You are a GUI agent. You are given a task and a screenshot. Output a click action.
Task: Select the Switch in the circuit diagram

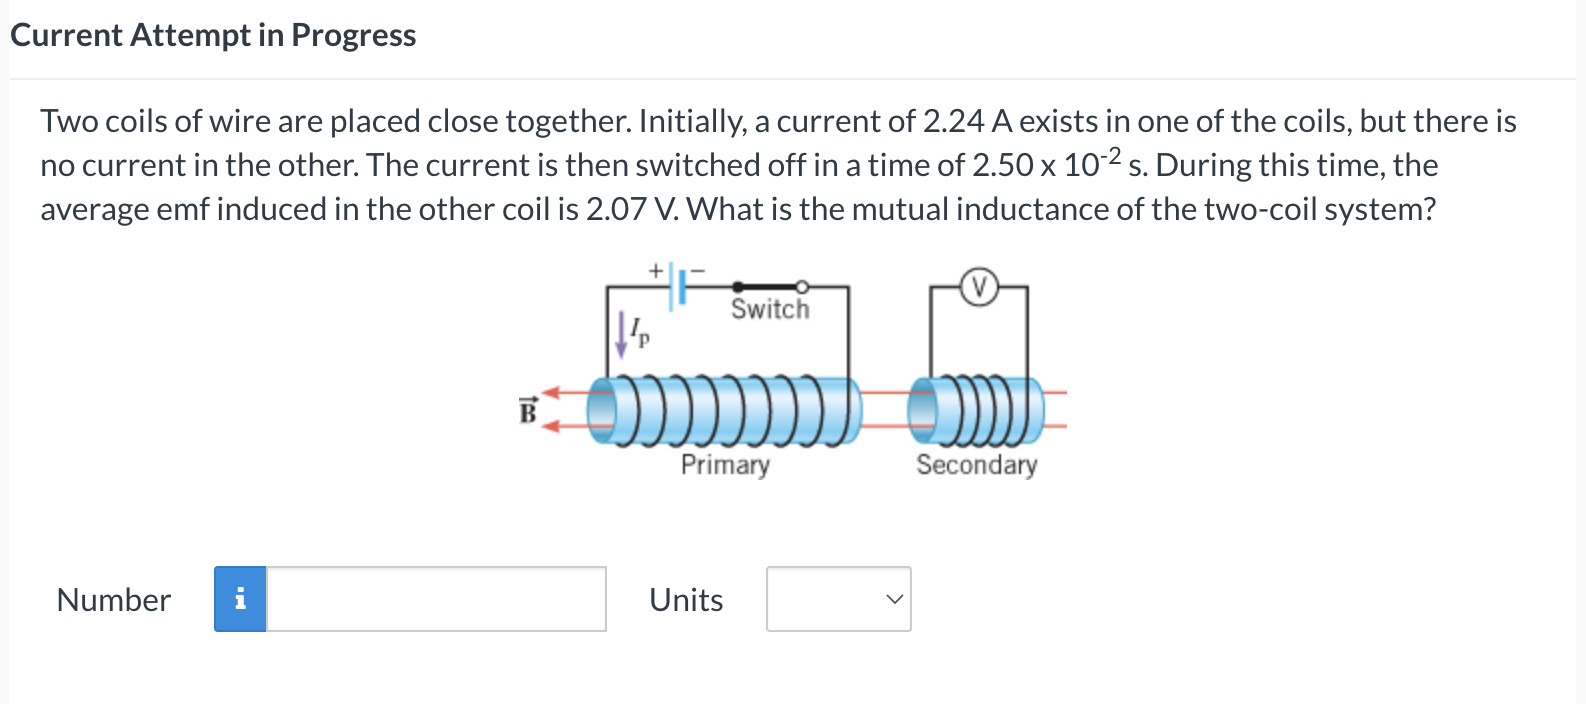click(x=770, y=285)
